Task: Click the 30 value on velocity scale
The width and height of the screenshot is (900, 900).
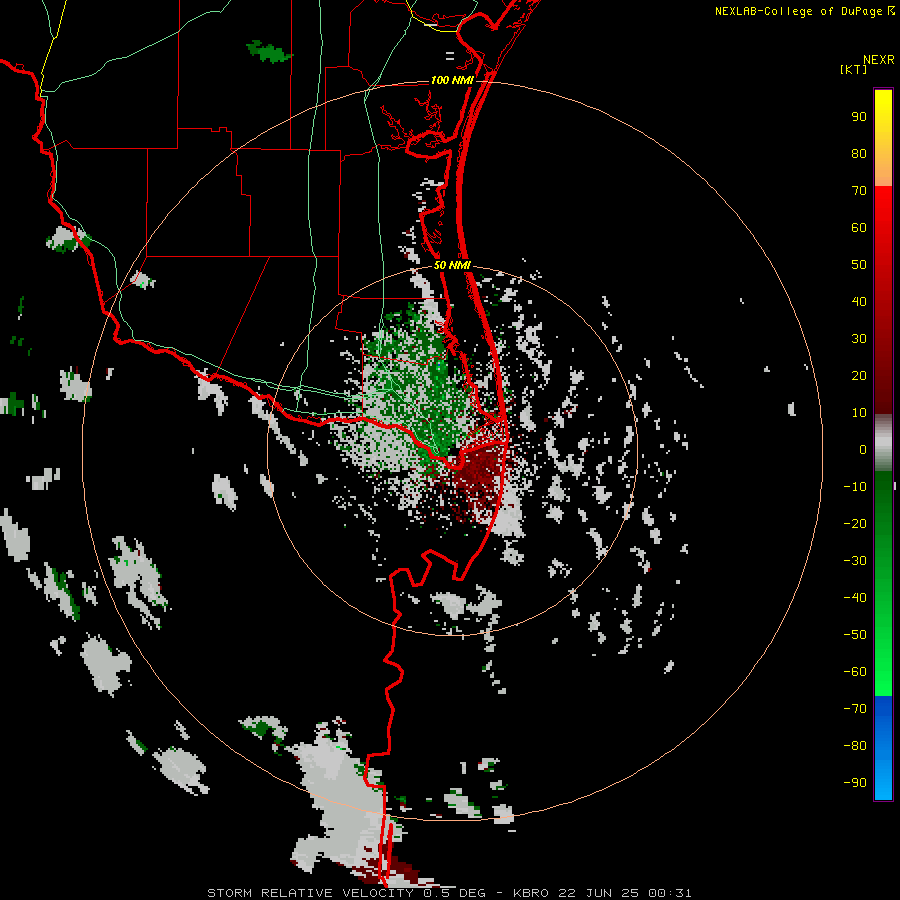Action: [x=859, y=339]
